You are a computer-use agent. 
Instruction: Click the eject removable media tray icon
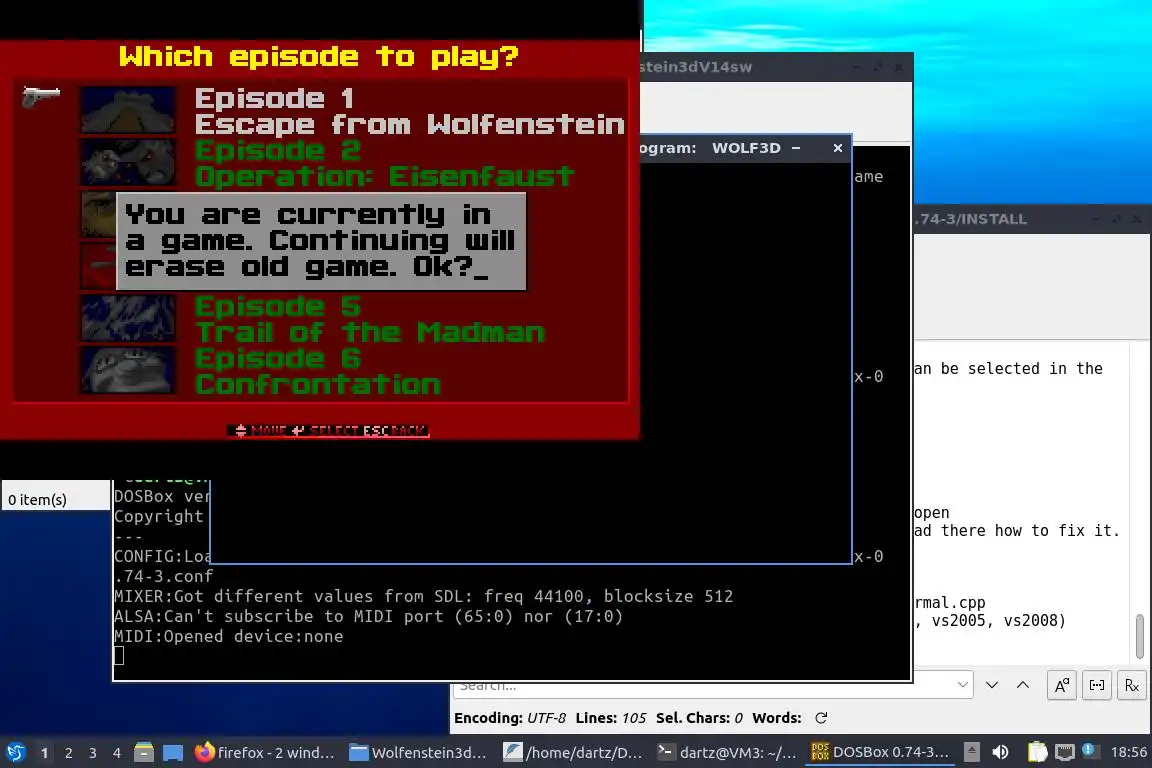[x=971, y=752]
